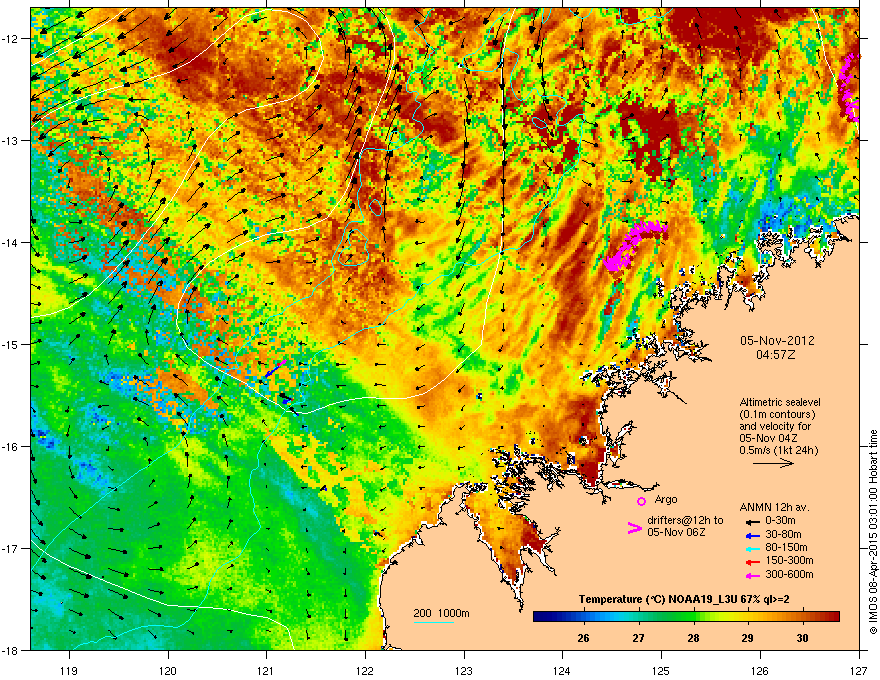Click the temperature color bar at 28

pos(694,617)
